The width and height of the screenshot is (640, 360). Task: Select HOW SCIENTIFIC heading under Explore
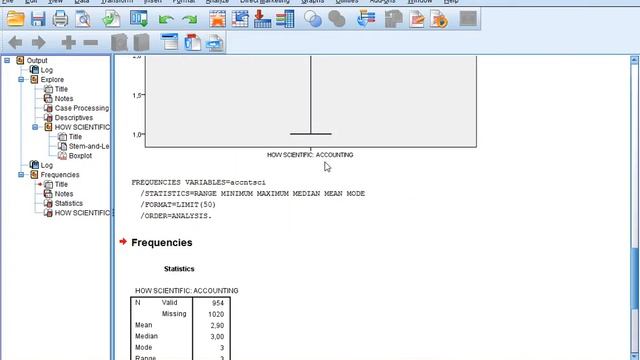[x=82, y=127]
